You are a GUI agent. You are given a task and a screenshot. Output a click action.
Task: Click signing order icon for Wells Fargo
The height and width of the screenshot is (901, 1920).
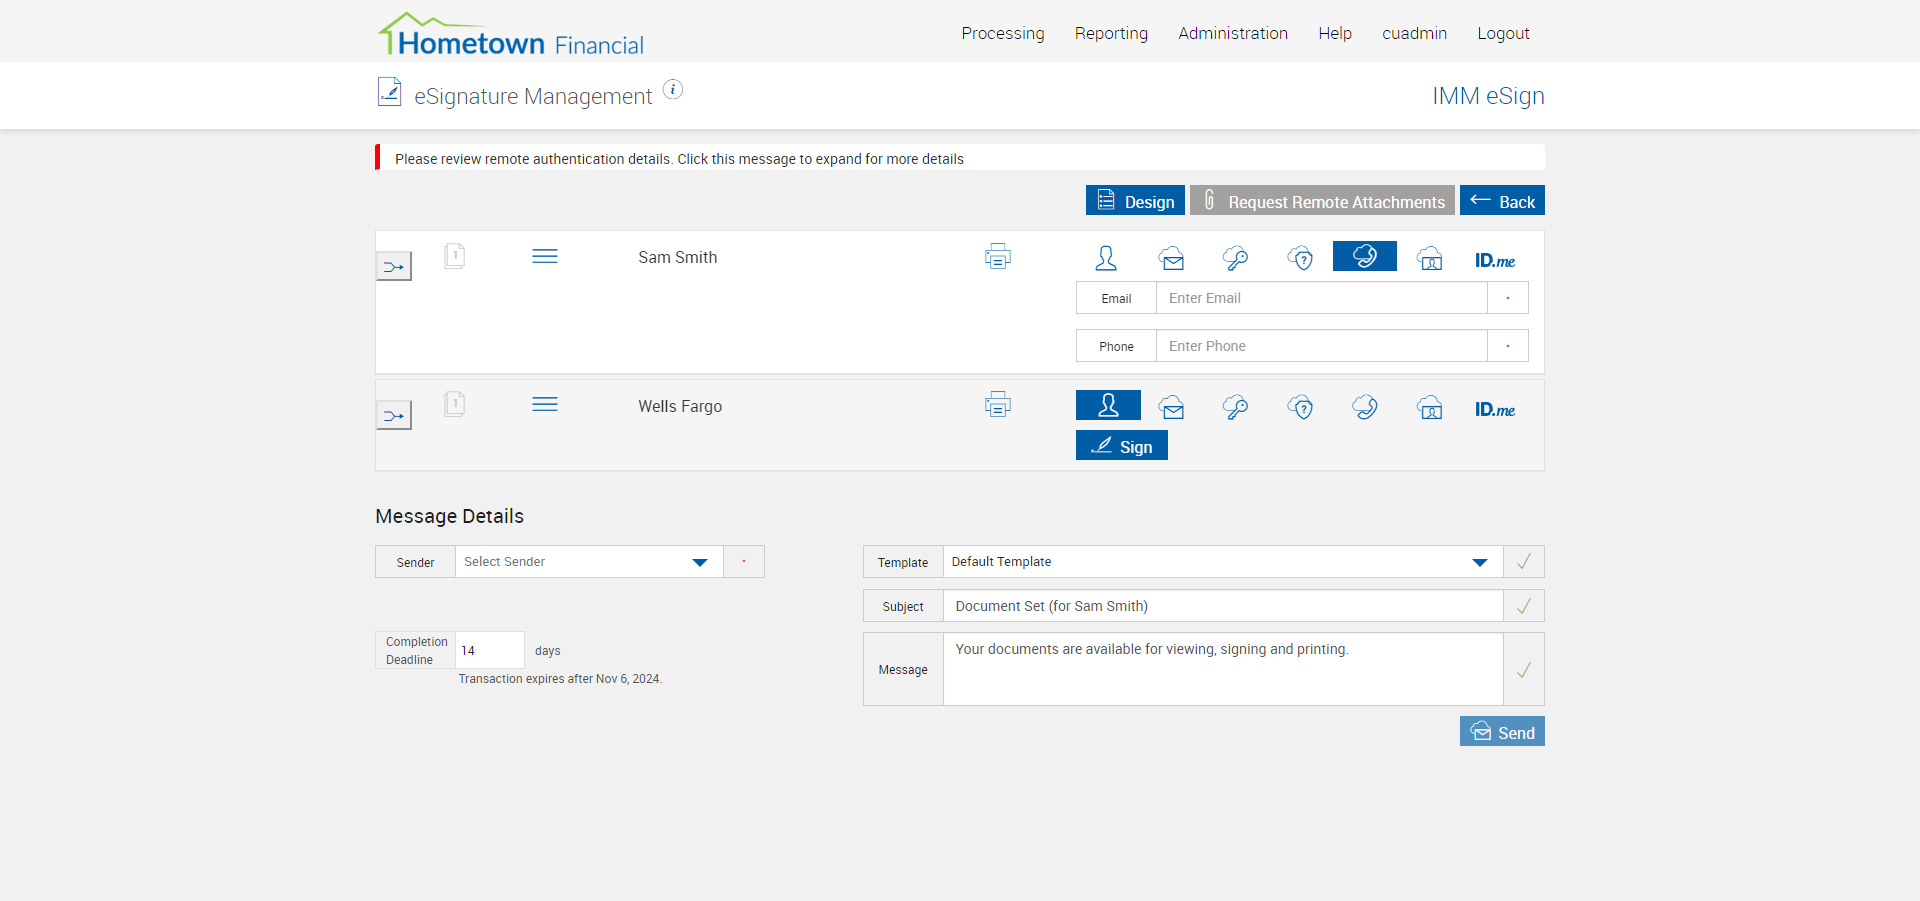(x=394, y=415)
